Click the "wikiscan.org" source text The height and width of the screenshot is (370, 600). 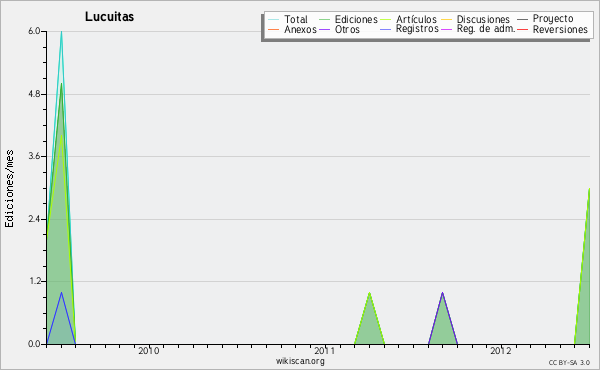(300, 361)
